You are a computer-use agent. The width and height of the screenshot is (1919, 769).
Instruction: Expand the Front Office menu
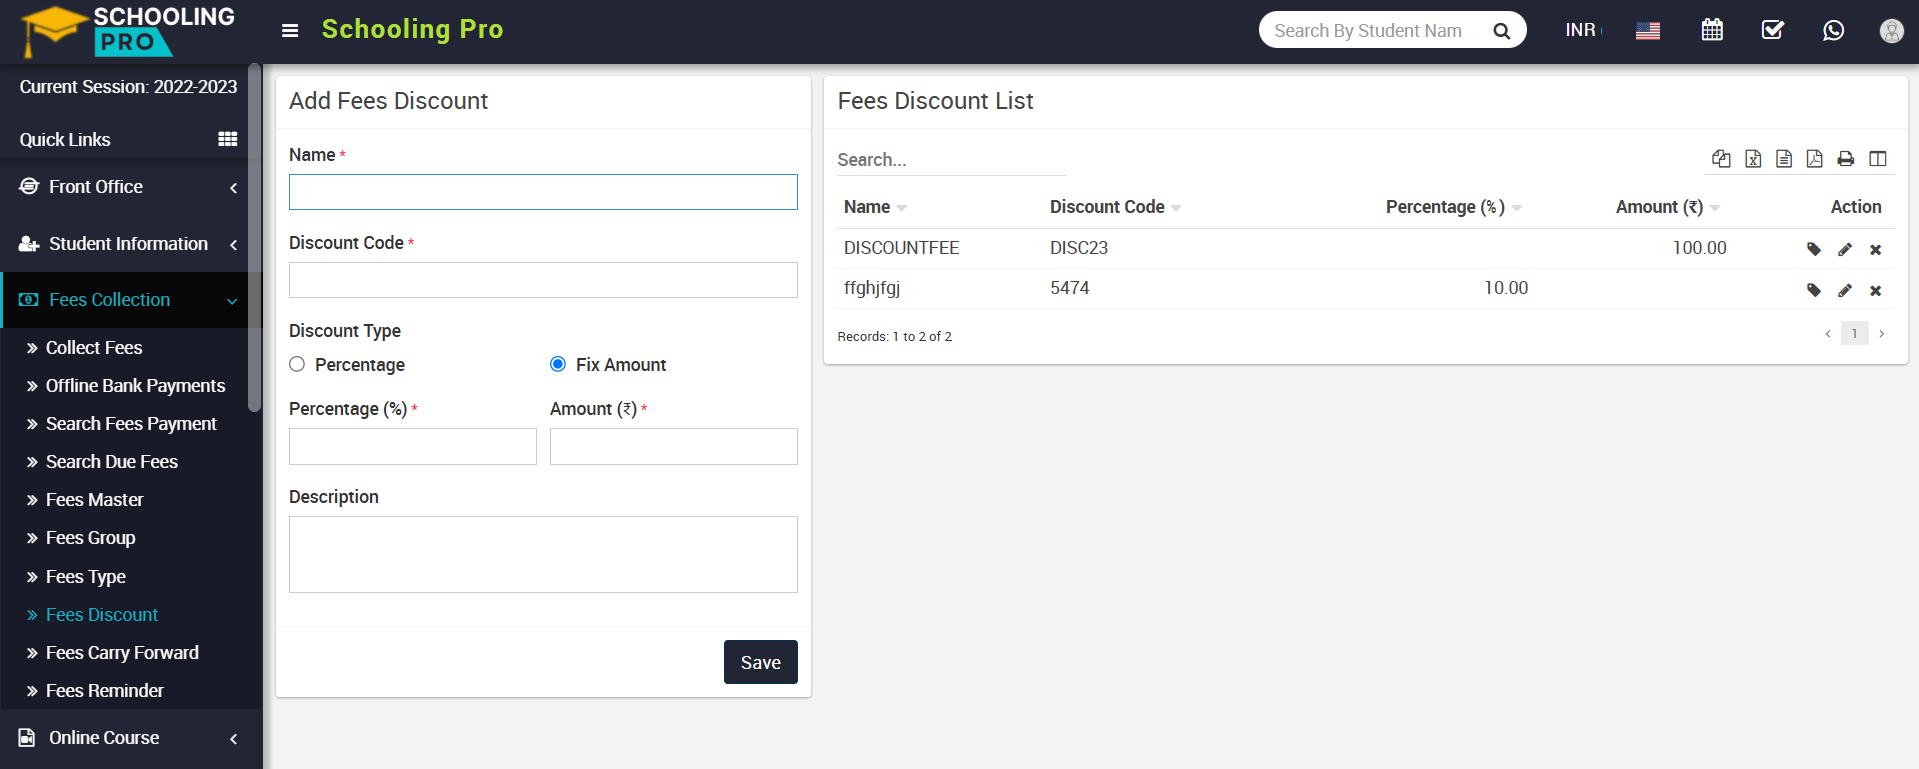tap(131, 187)
